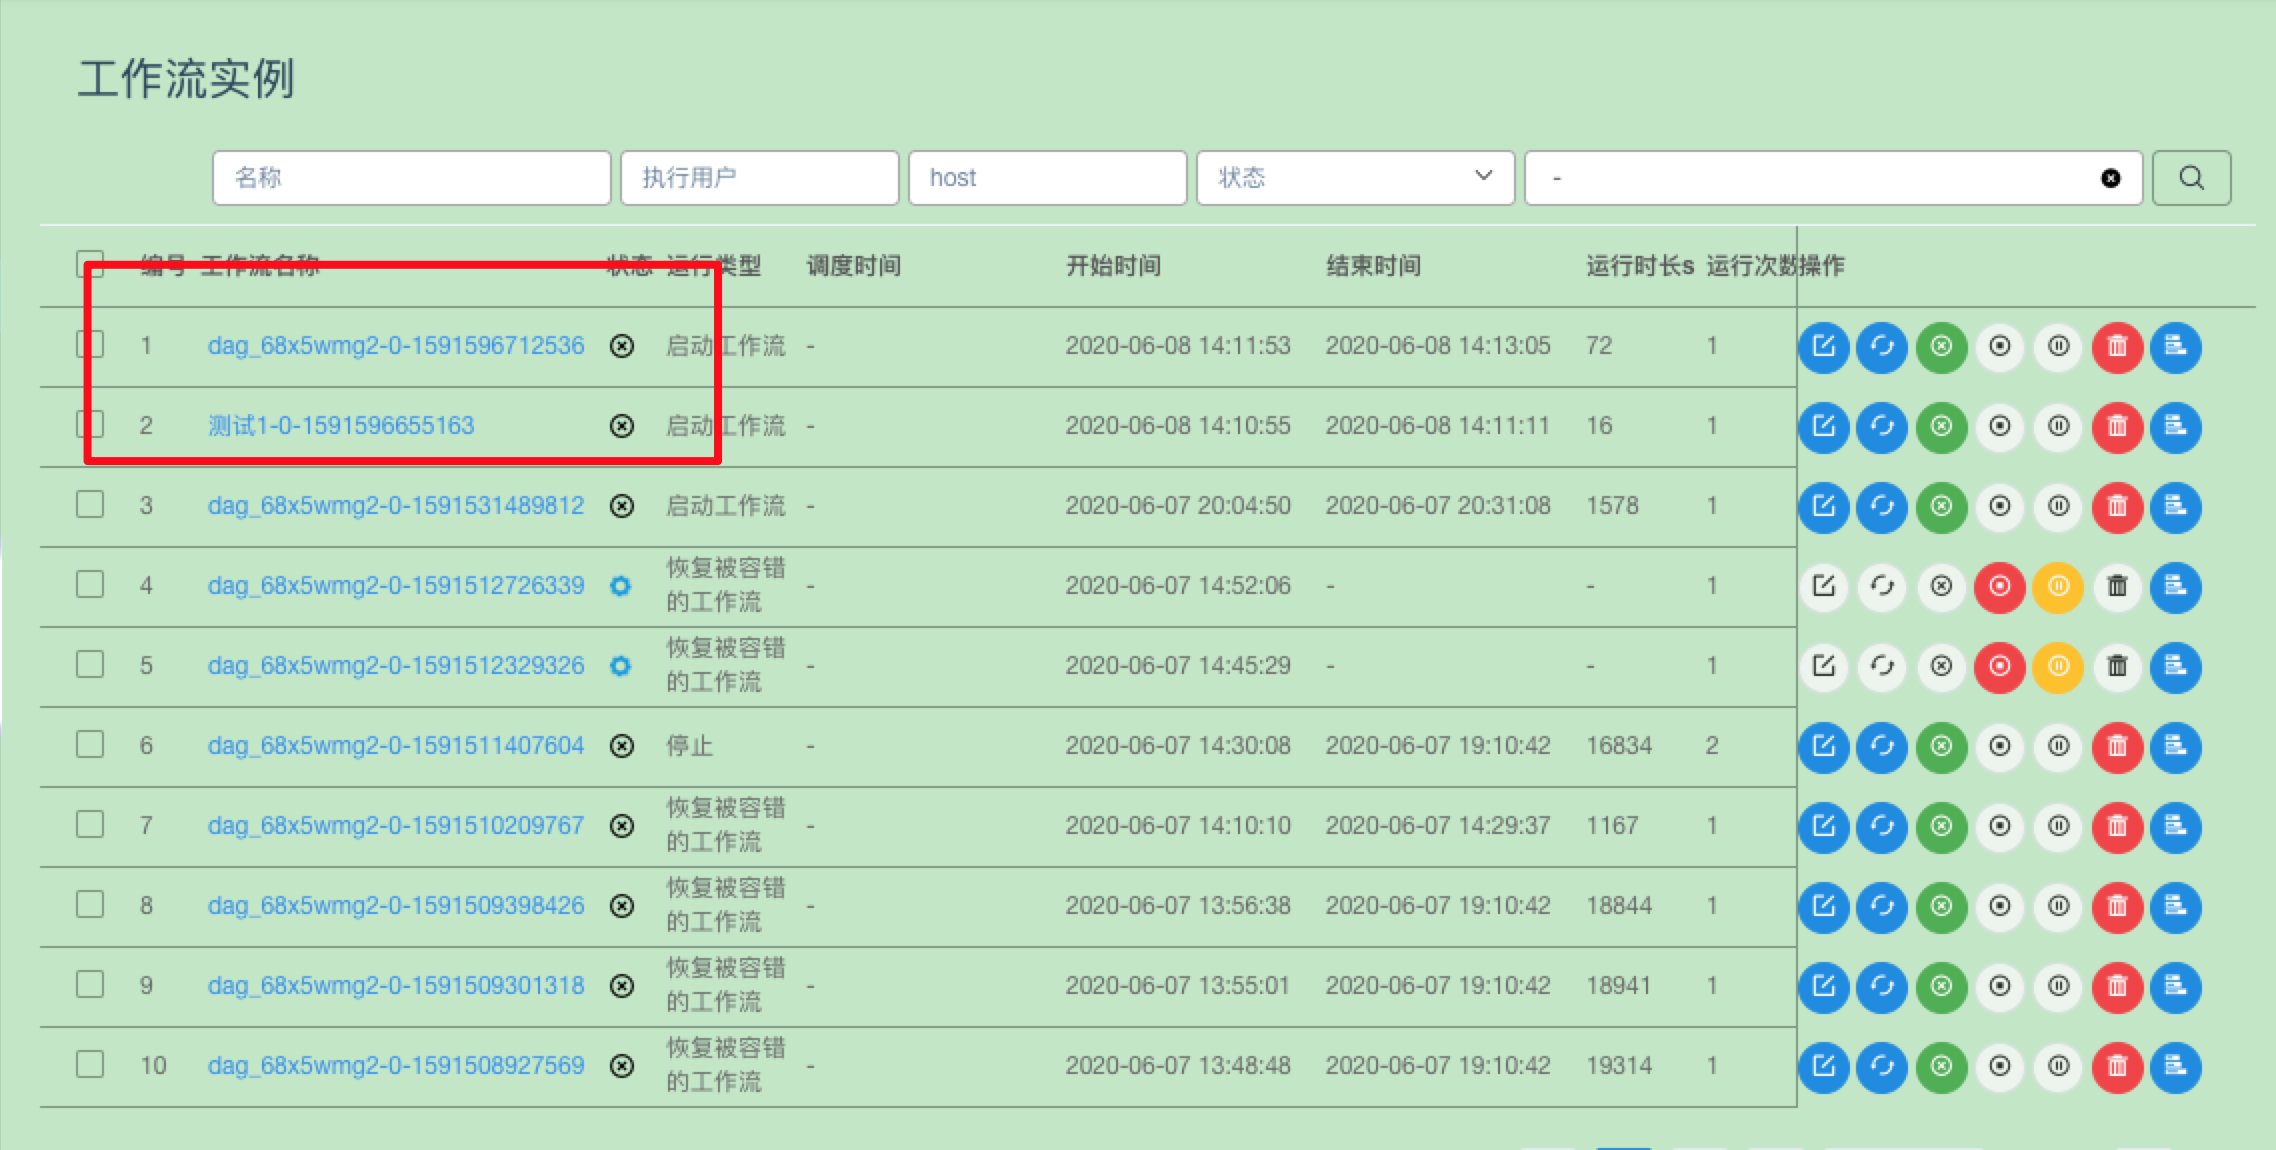Open the 状态 status dropdown
Viewport: 2276px width, 1150px height.
1354,178
